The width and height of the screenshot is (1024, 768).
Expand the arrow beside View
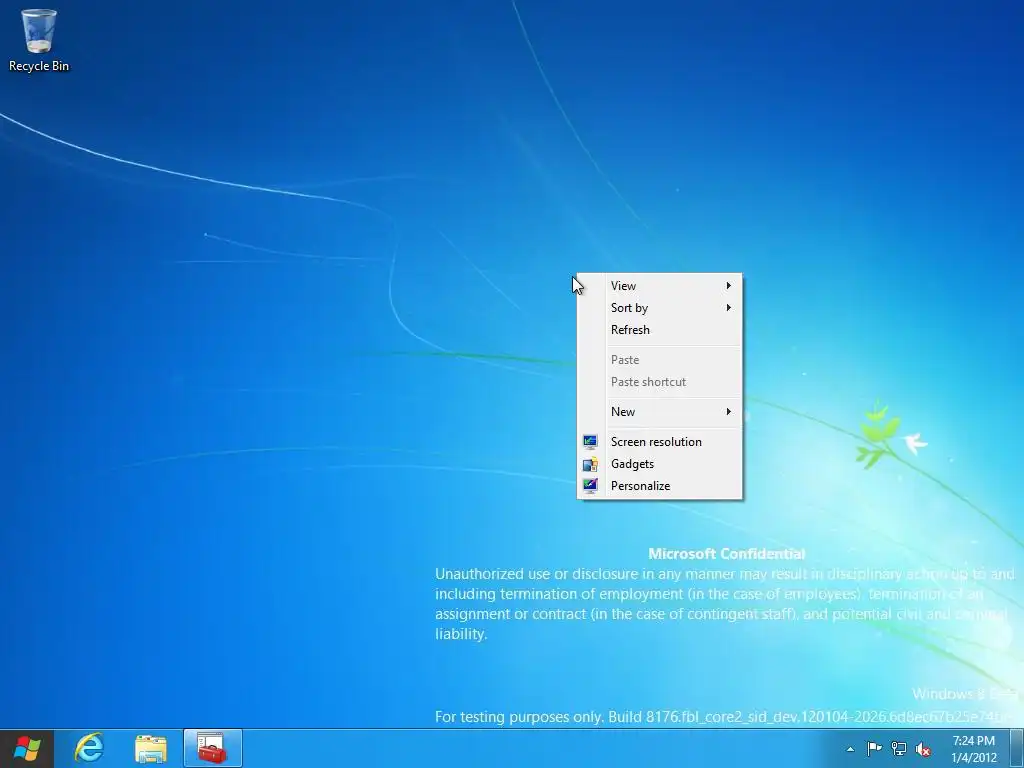point(729,285)
